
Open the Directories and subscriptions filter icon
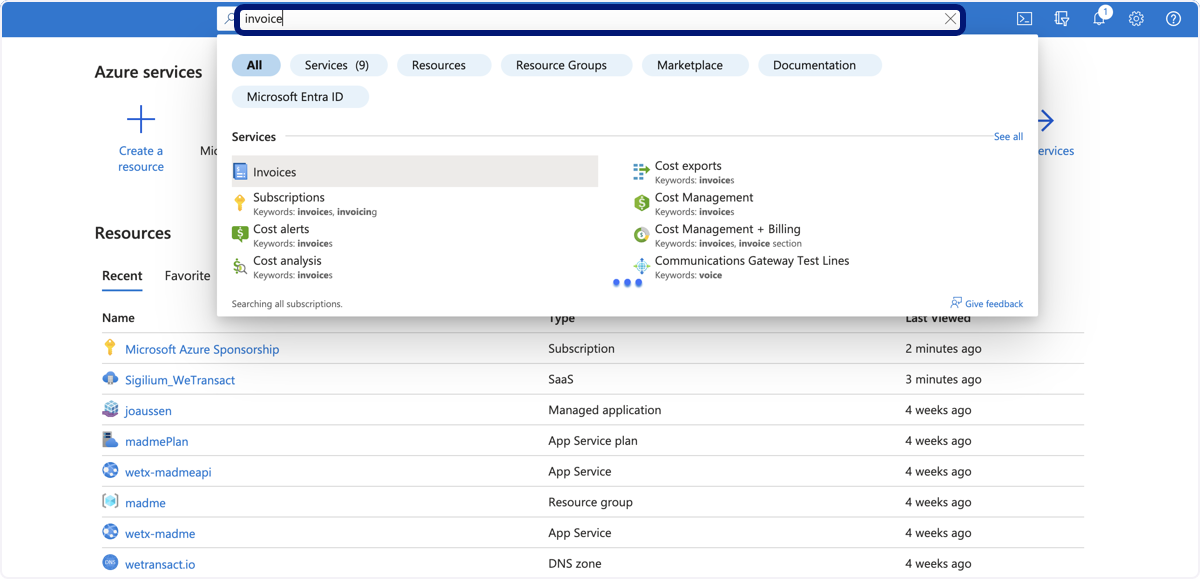[x=1062, y=19]
